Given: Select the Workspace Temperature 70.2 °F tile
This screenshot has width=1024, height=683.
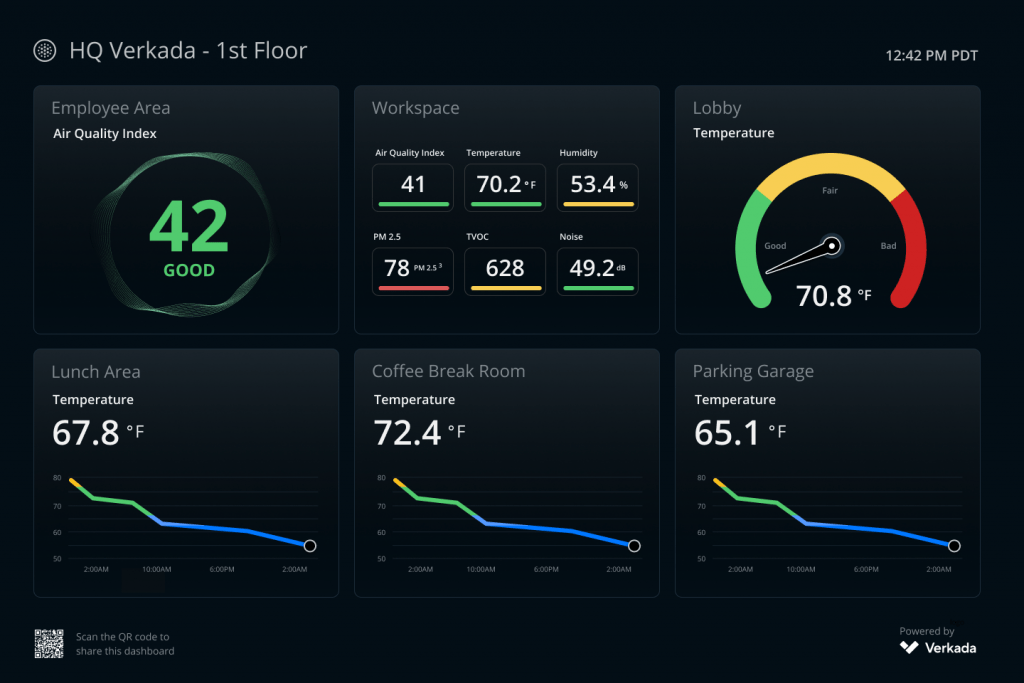Looking at the screenshot, I should coord(505,187).
